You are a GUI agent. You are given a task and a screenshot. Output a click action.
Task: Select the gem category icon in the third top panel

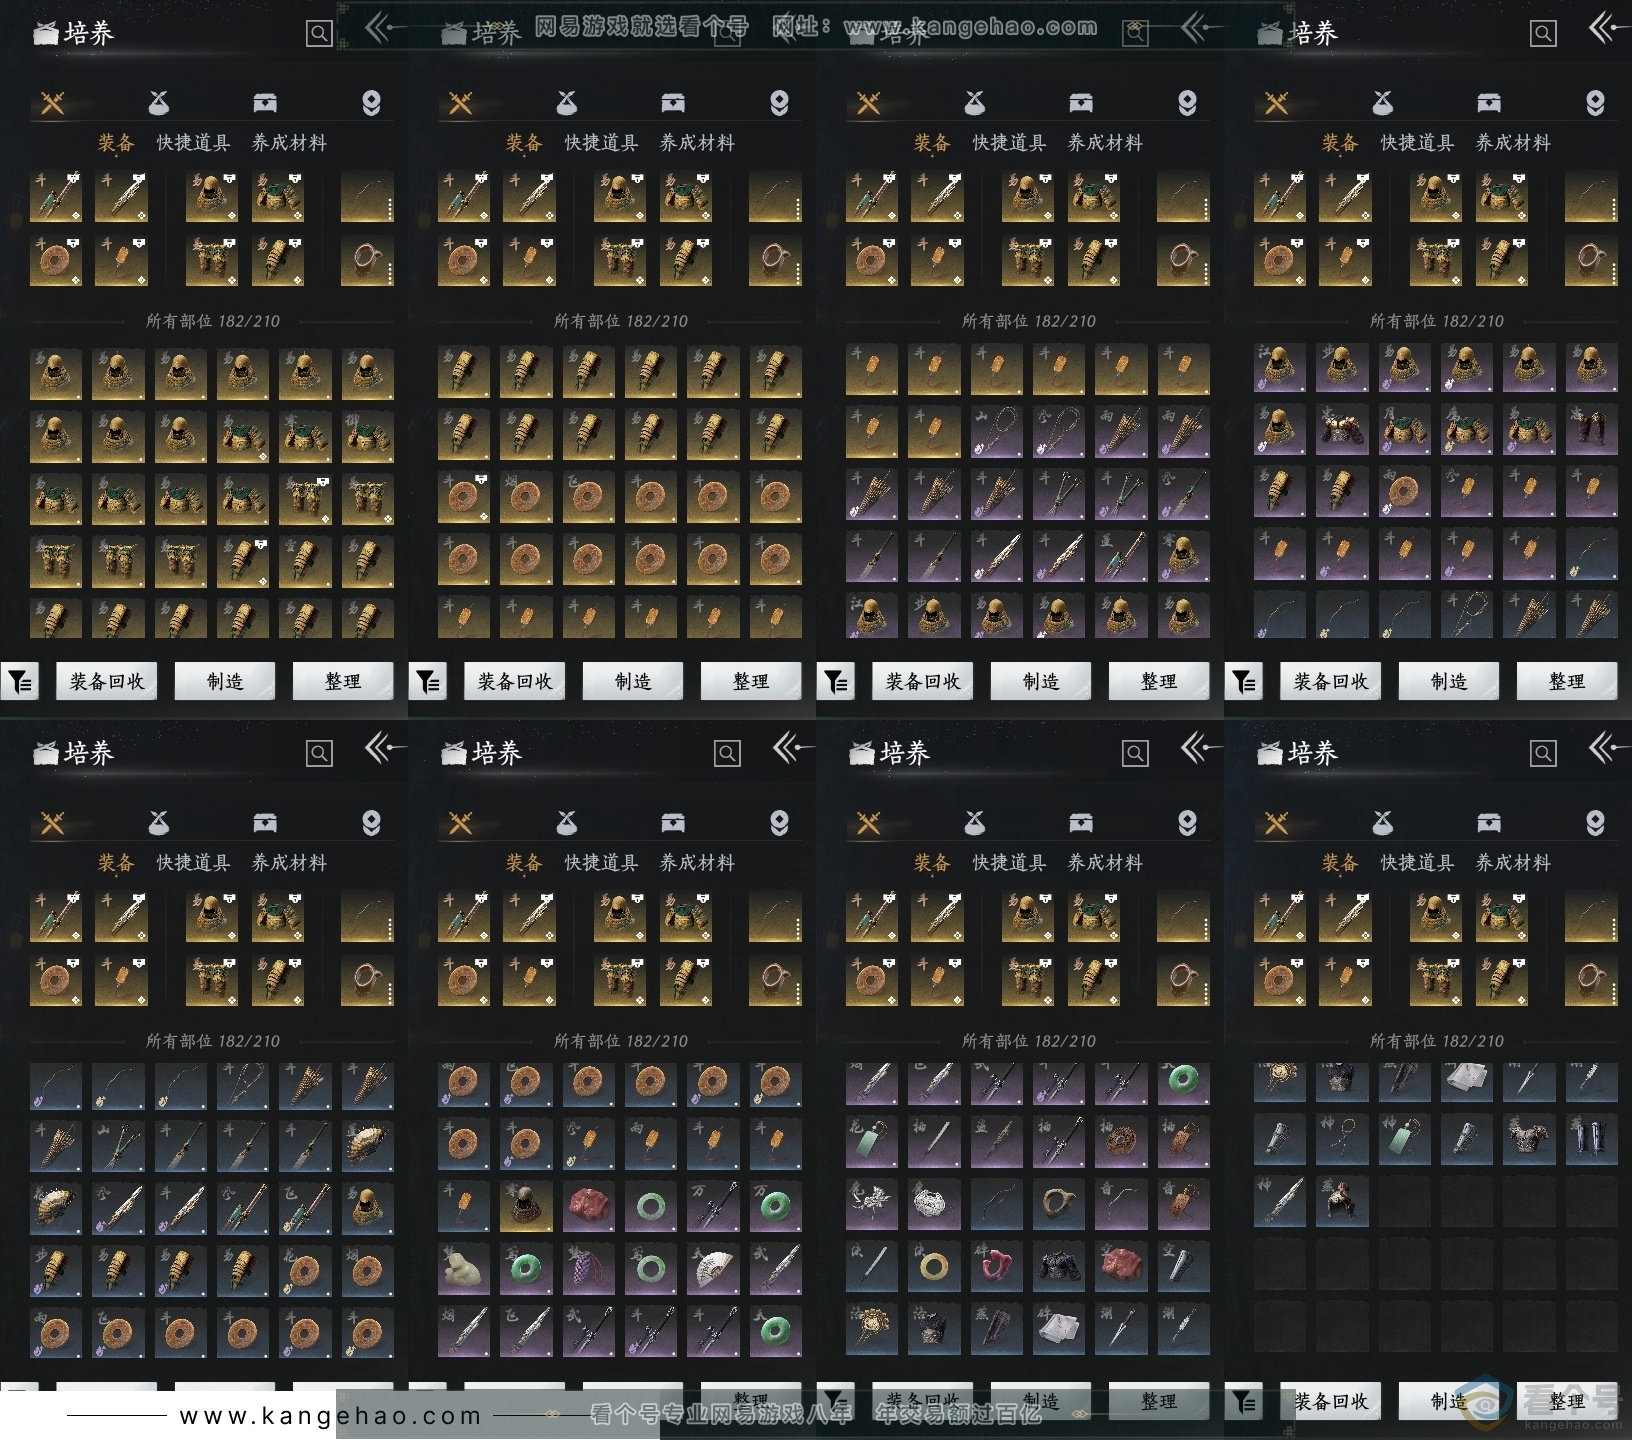(x=1187, y=103)
